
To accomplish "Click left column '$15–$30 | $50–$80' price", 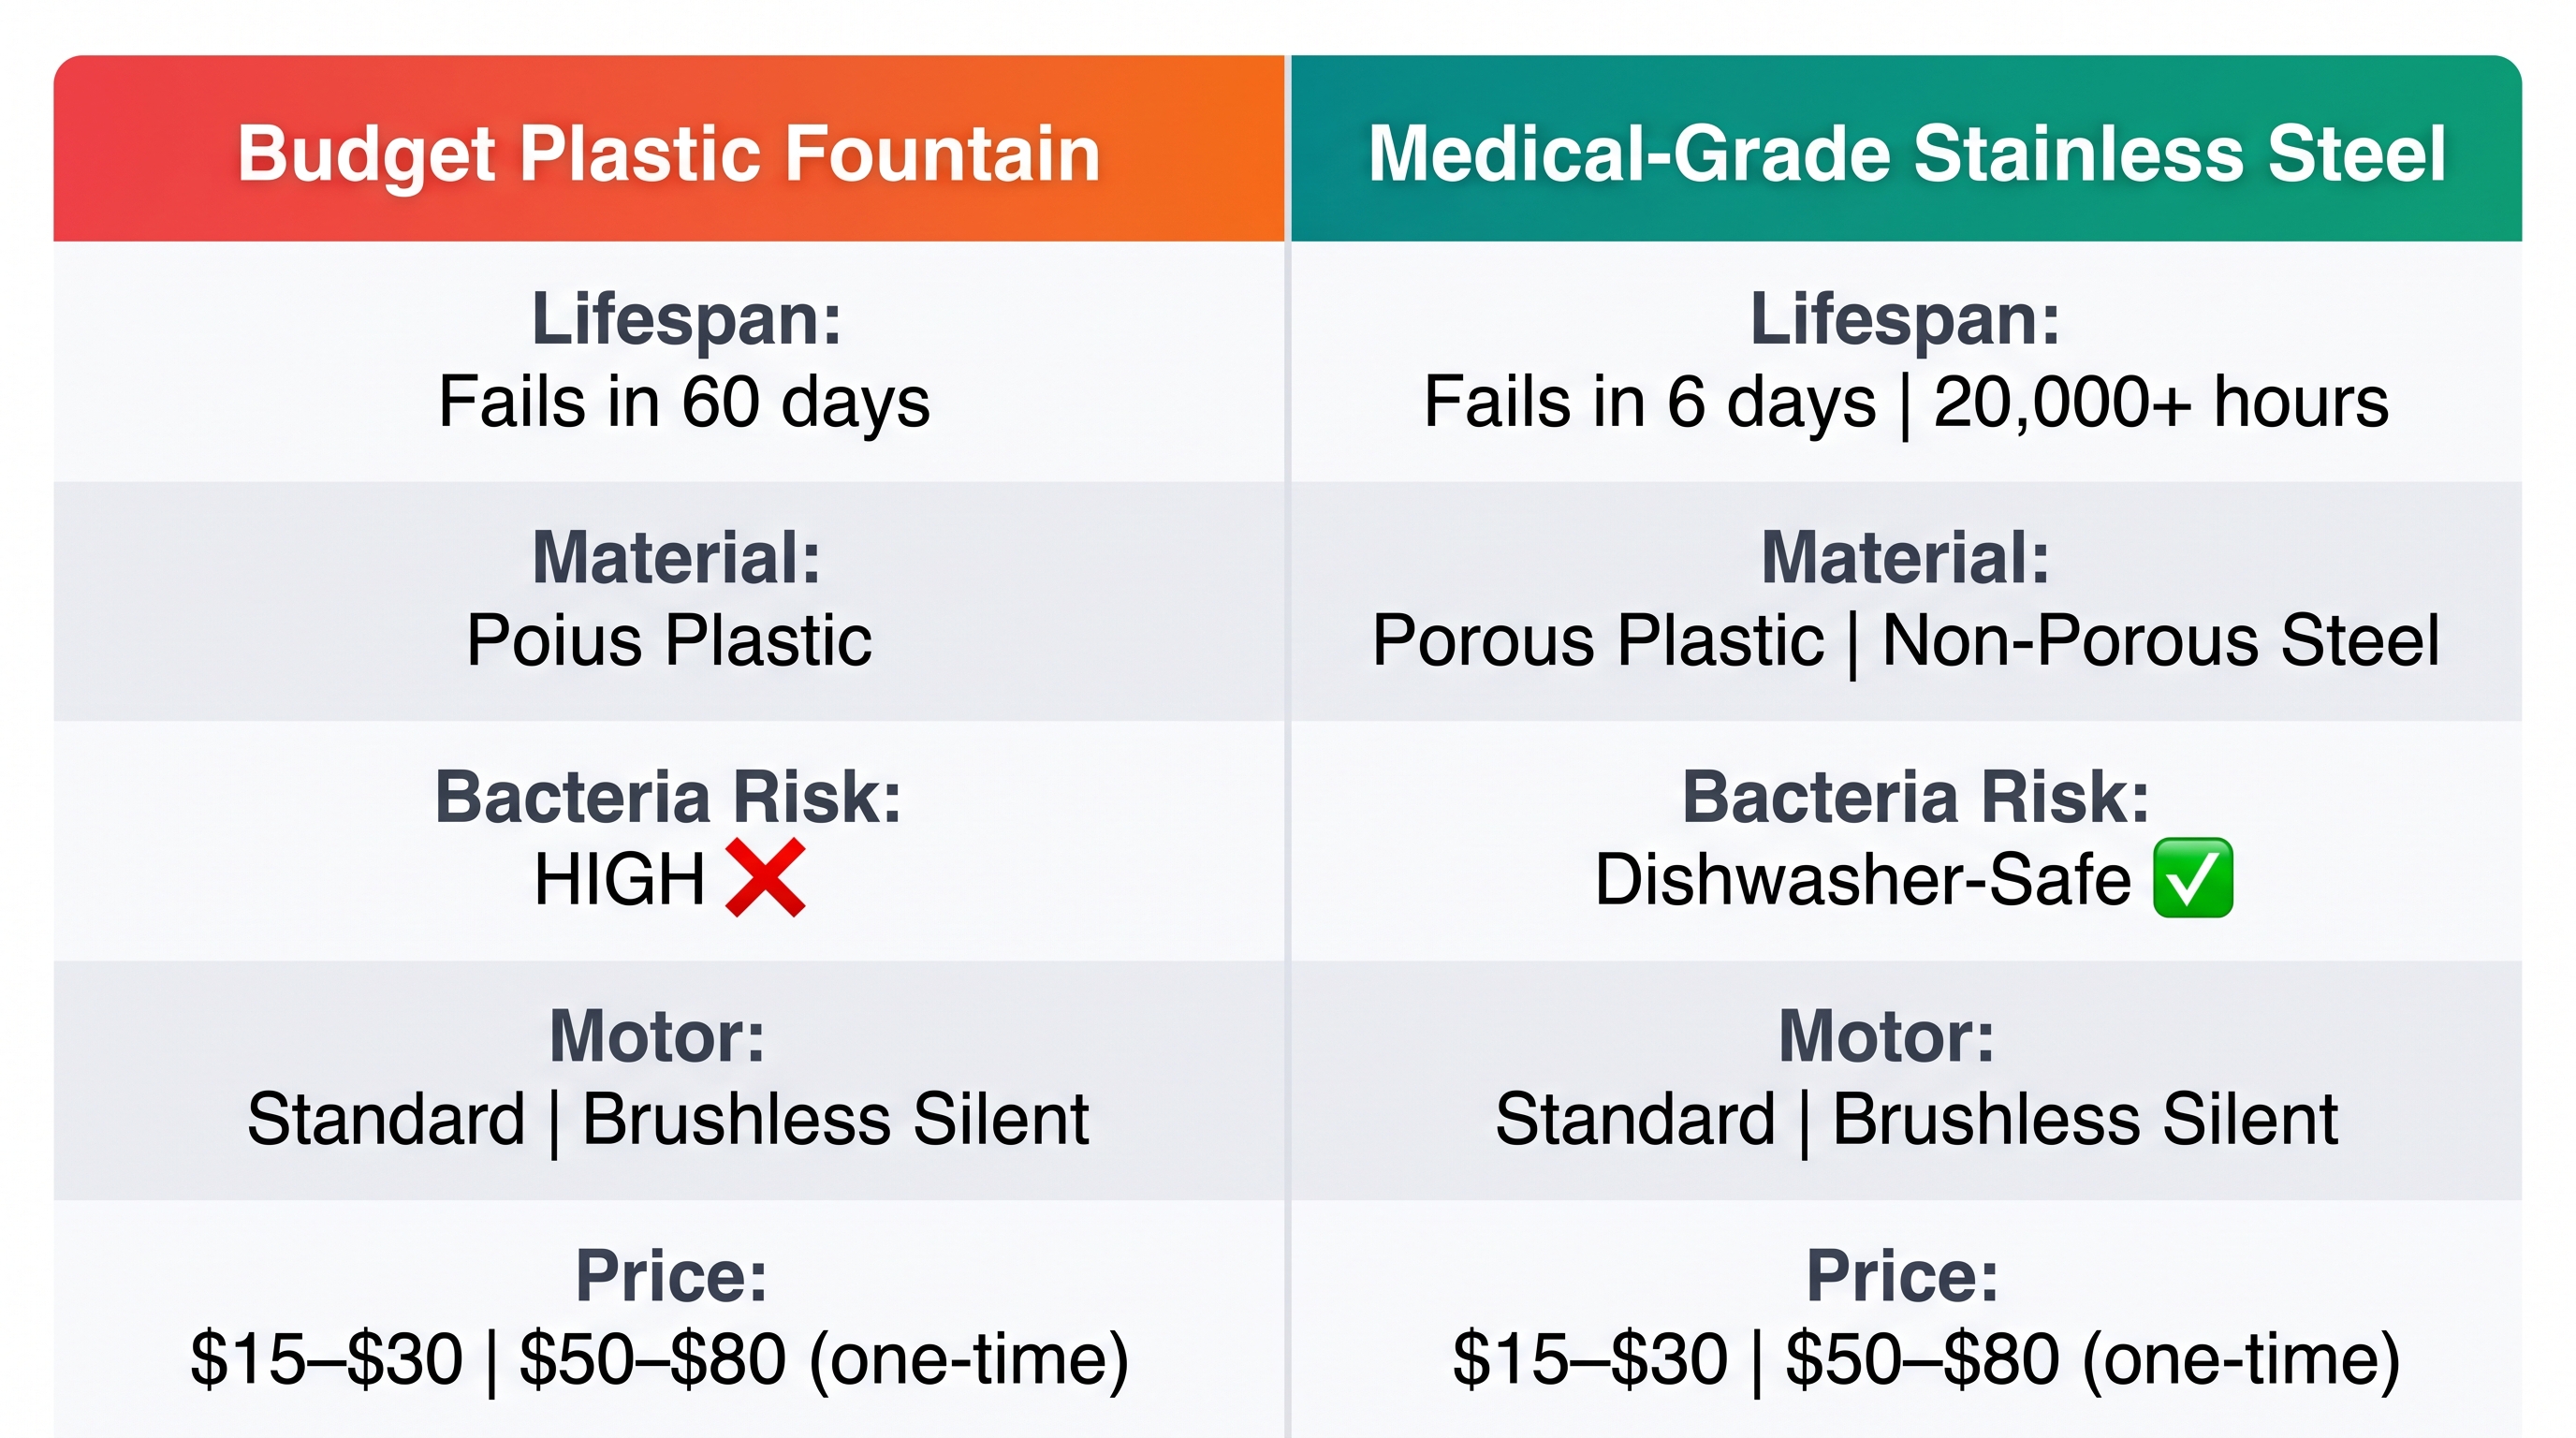I will [x=488, y=1359].
